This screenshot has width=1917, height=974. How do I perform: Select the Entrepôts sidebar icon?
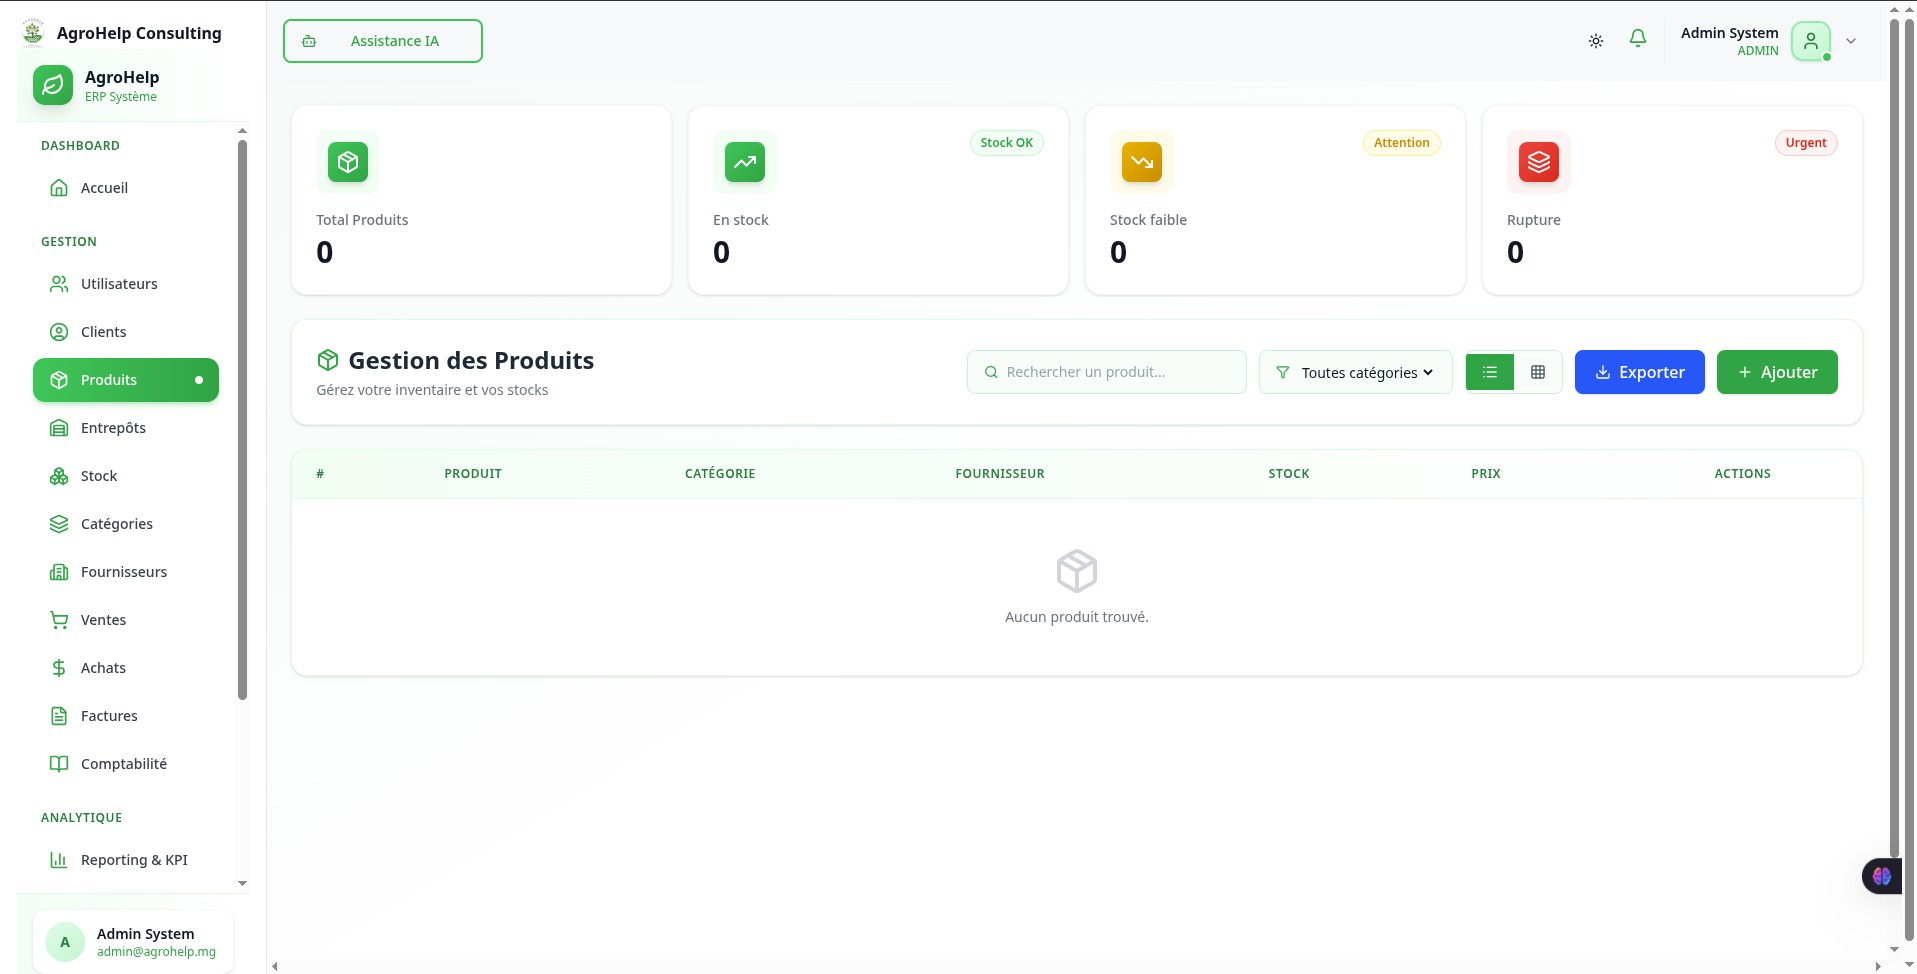click(x=60, y=427)
